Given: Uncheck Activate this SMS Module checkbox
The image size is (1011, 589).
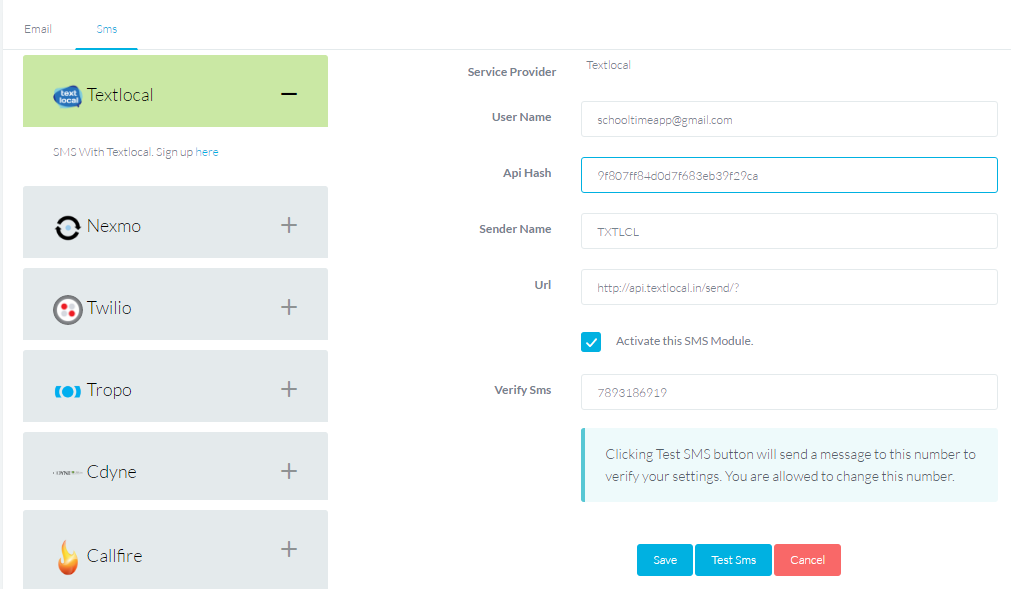Looking at the screenshot, I should (x=591, y=342).
